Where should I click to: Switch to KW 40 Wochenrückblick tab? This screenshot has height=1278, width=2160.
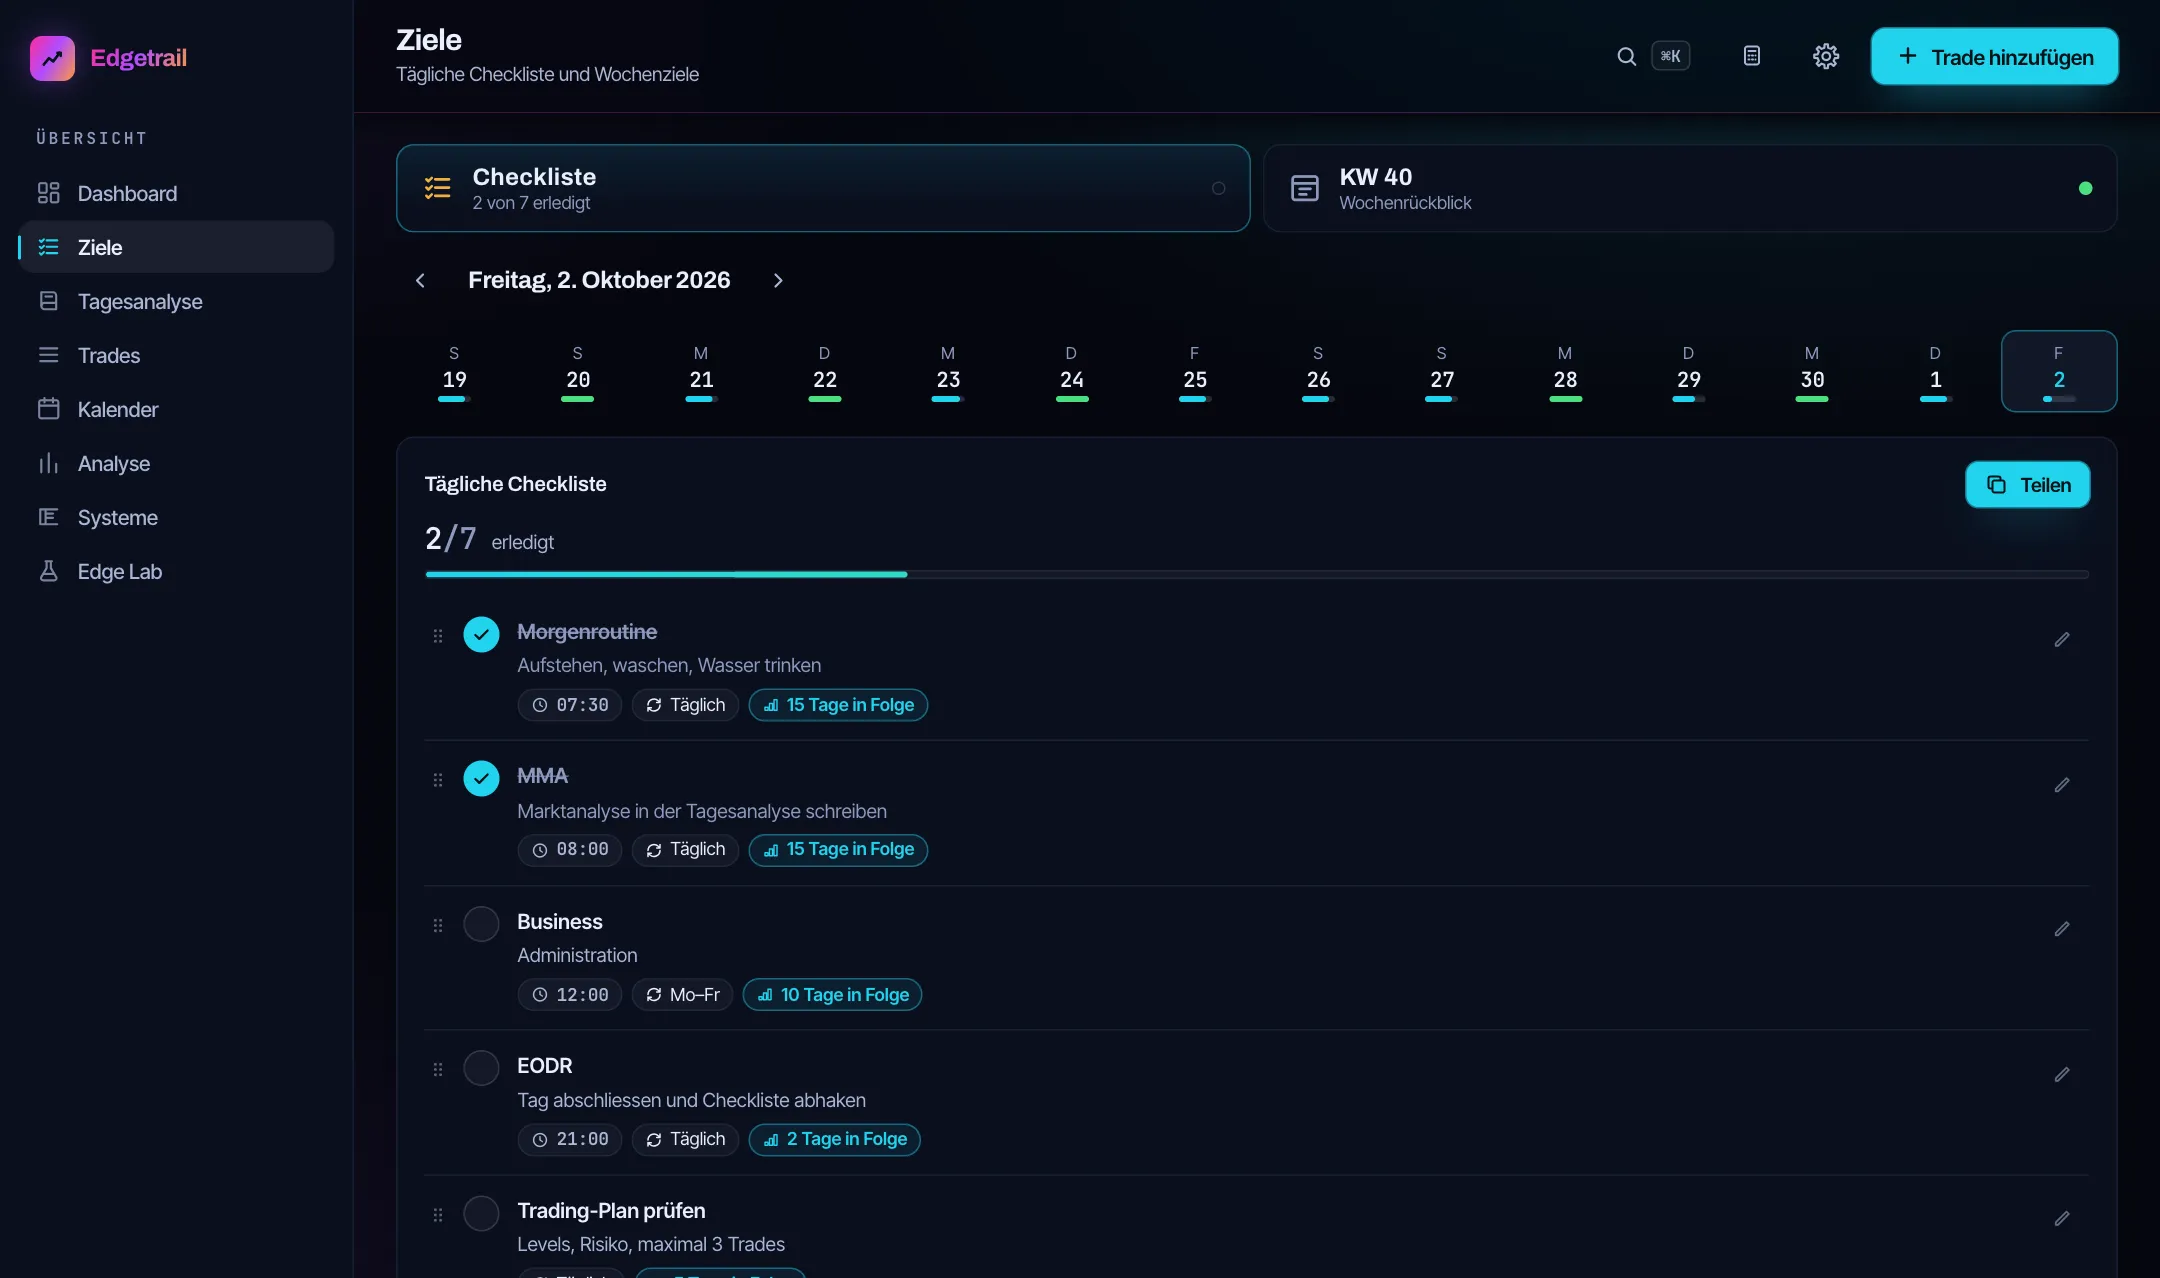[x=1690, y=188]
